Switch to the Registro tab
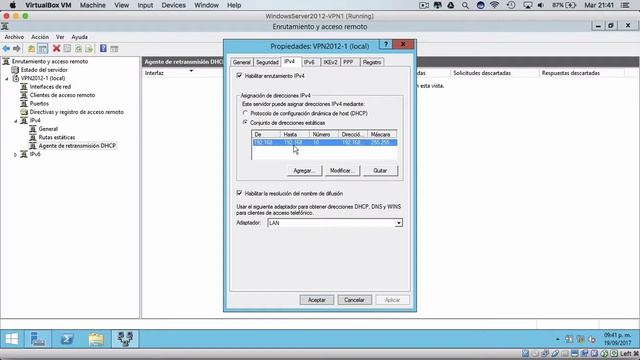640x360 pixels. point(372,62)
